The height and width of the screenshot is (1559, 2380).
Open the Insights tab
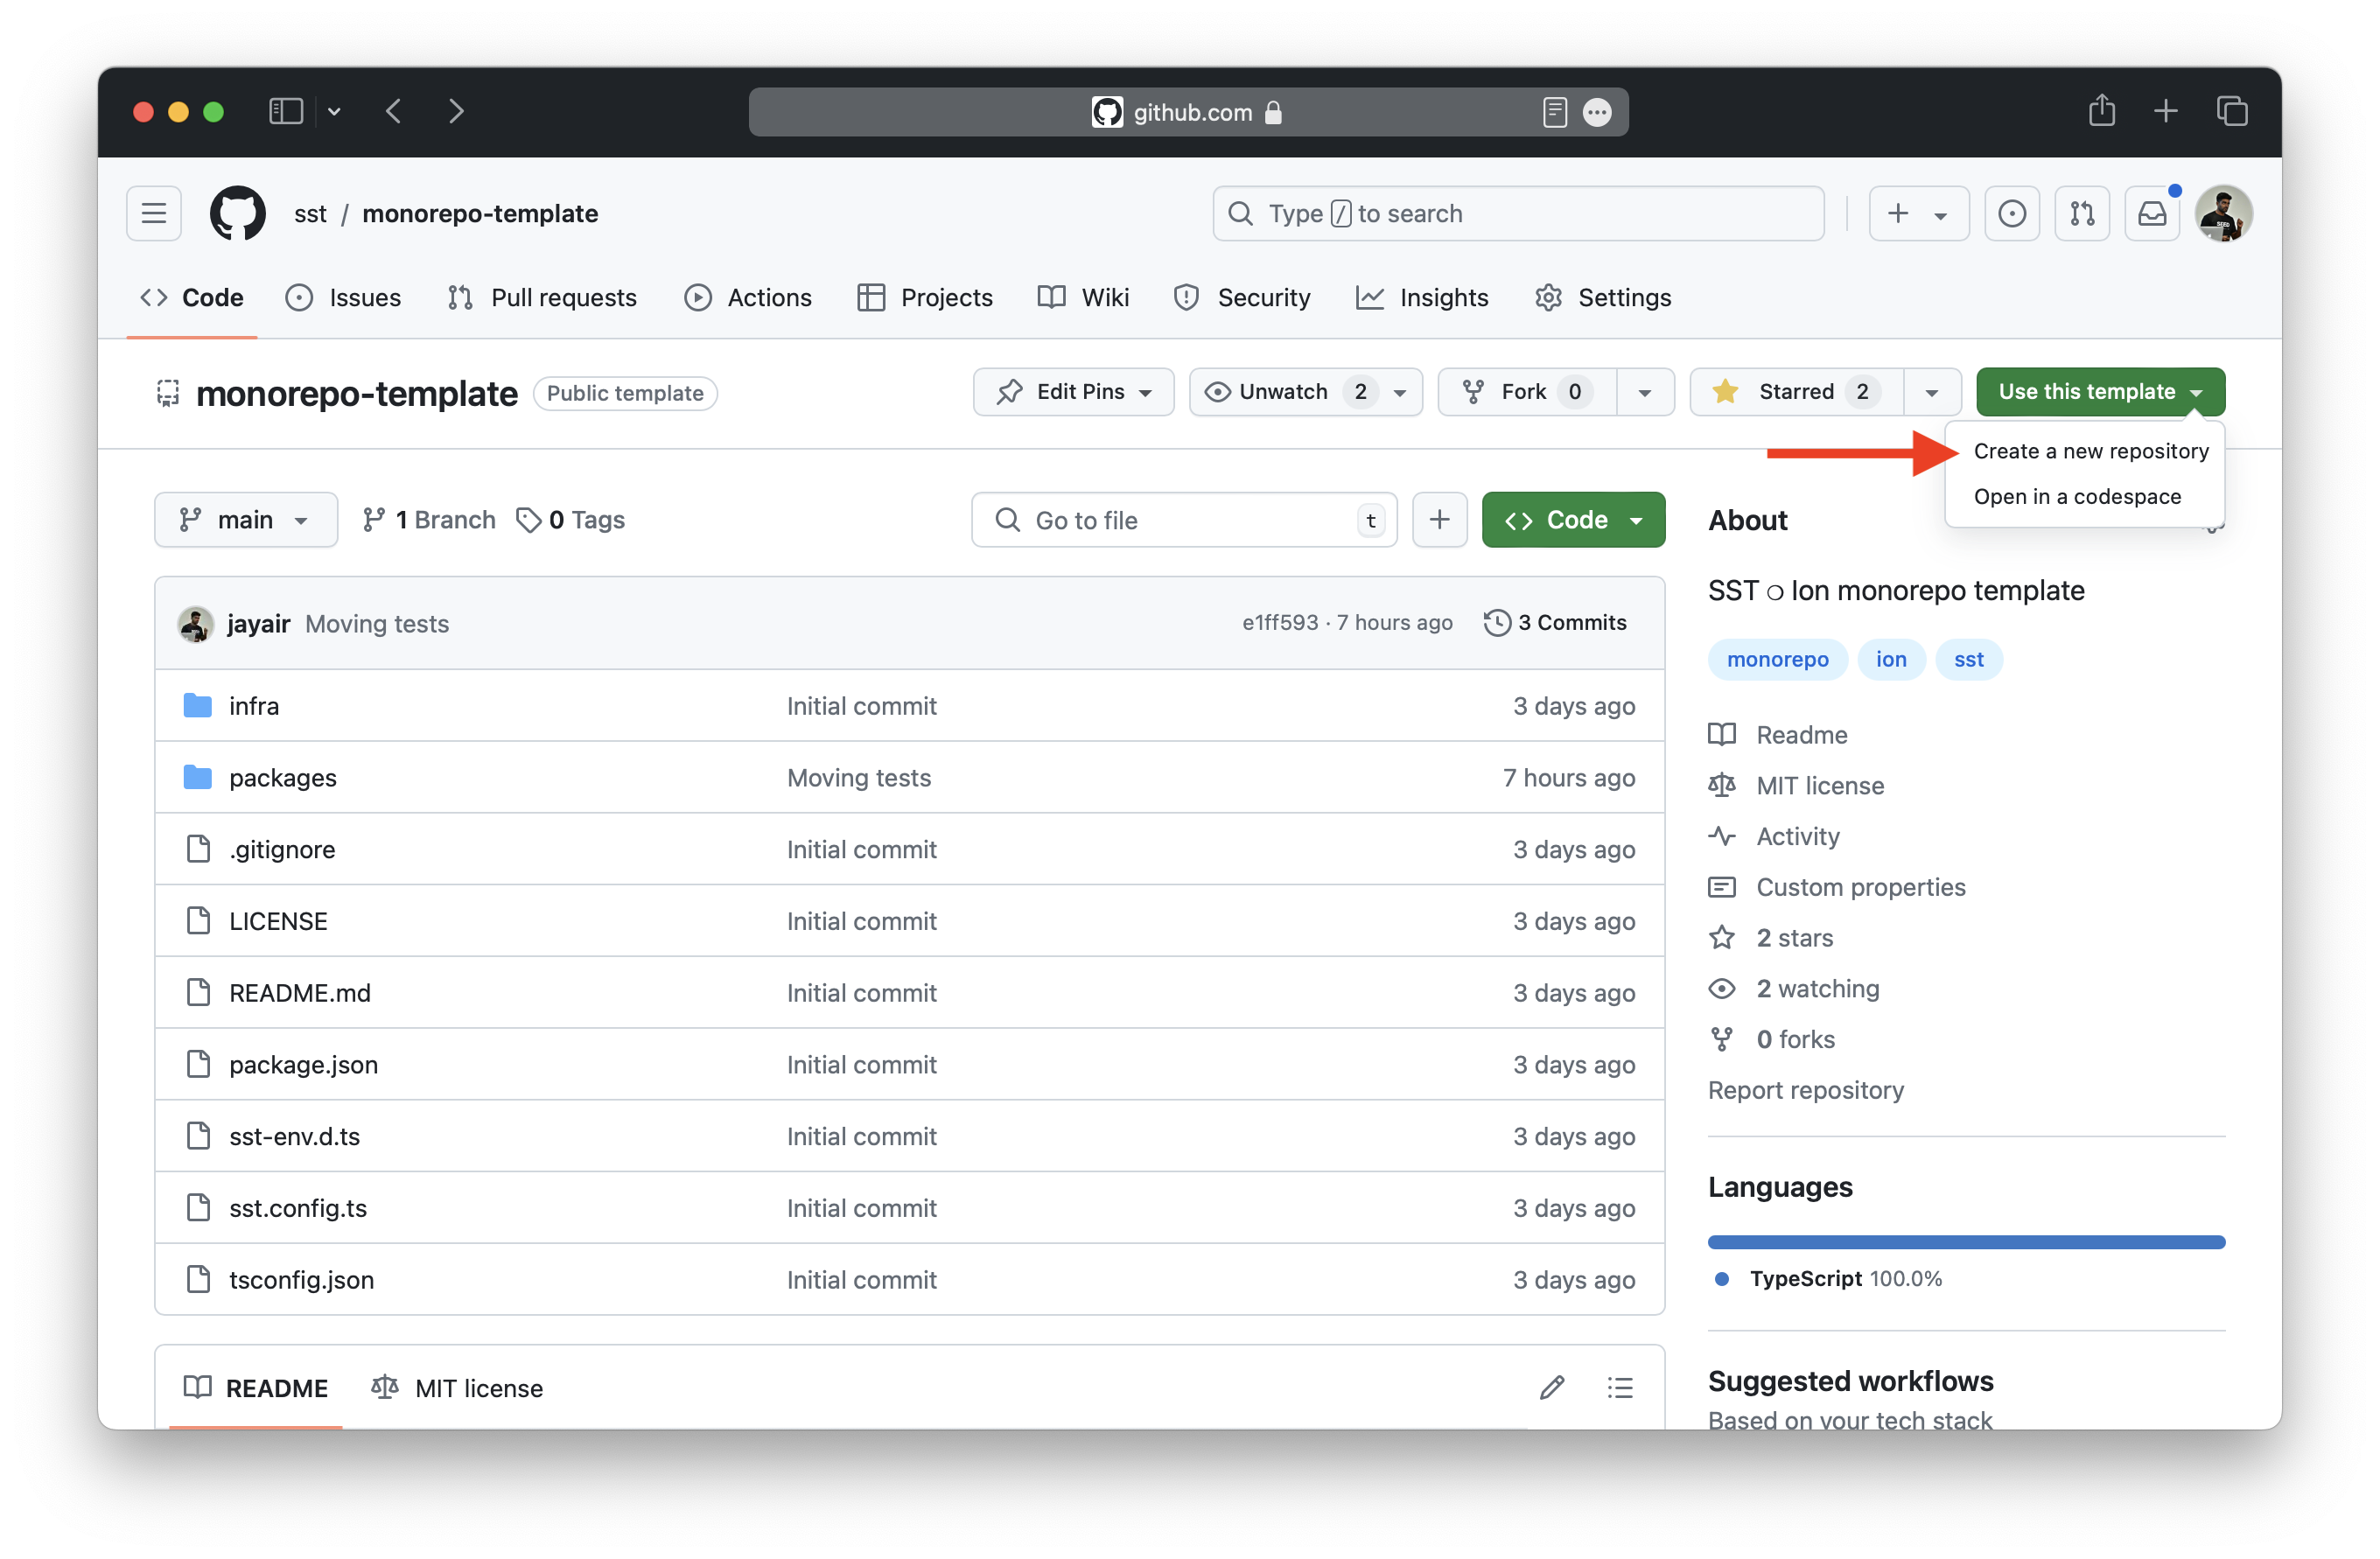pos(1422,298)
